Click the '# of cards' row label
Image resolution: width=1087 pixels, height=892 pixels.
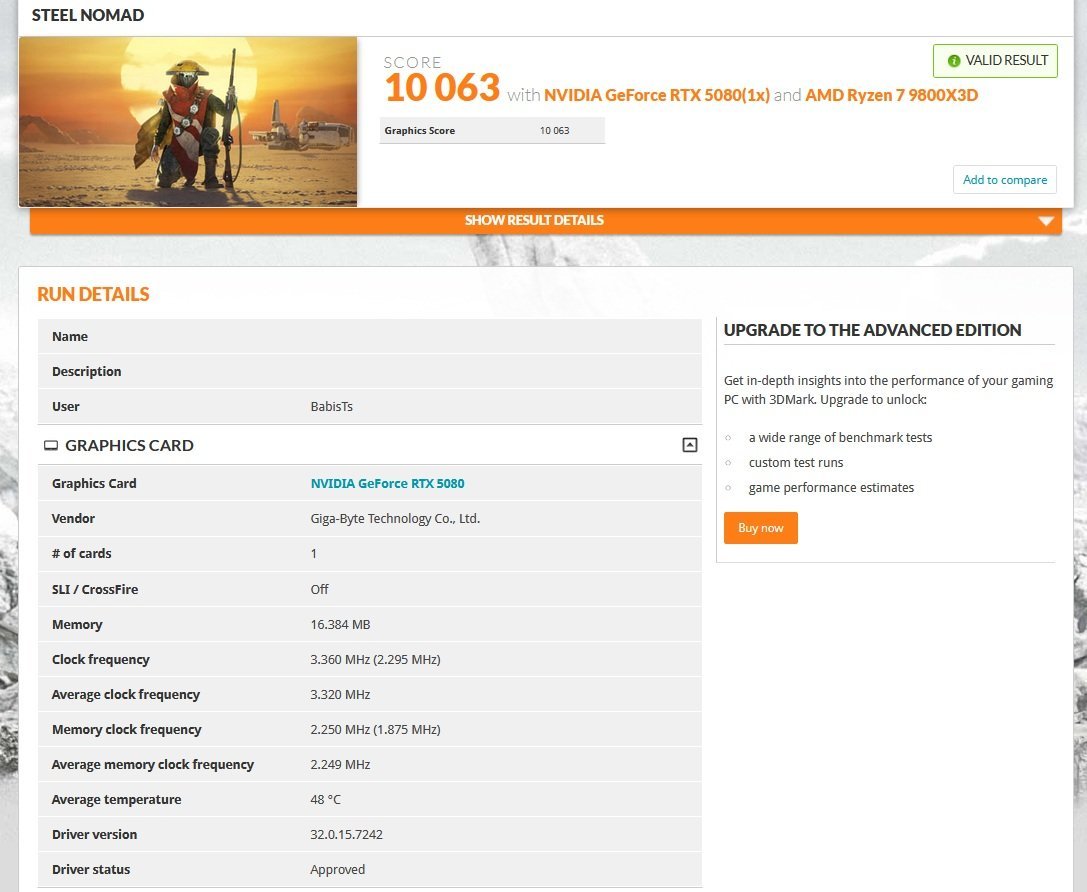tap(82, 553)
